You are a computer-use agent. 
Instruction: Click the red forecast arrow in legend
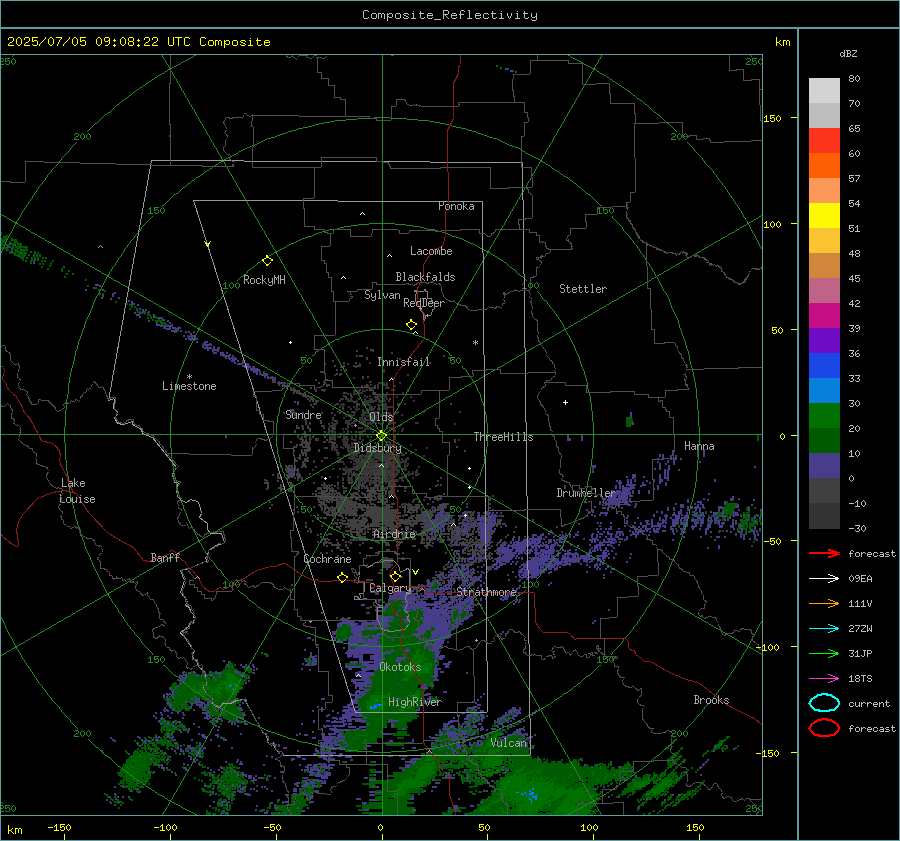(x=824, y=553)
